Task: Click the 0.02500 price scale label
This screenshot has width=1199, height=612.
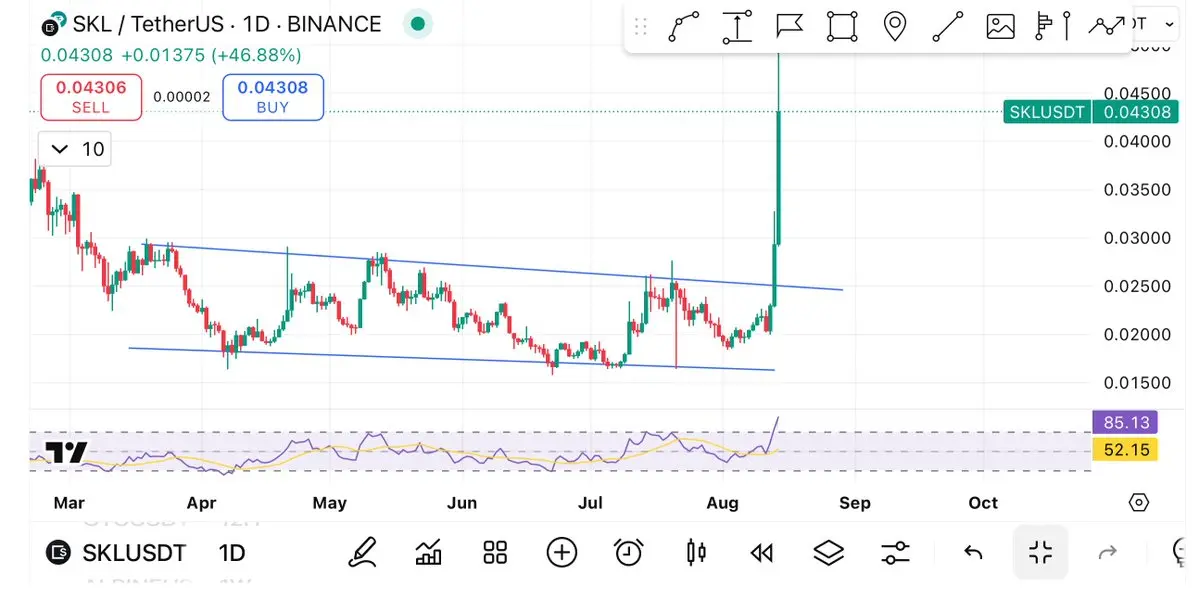Action: (1137, 286)
